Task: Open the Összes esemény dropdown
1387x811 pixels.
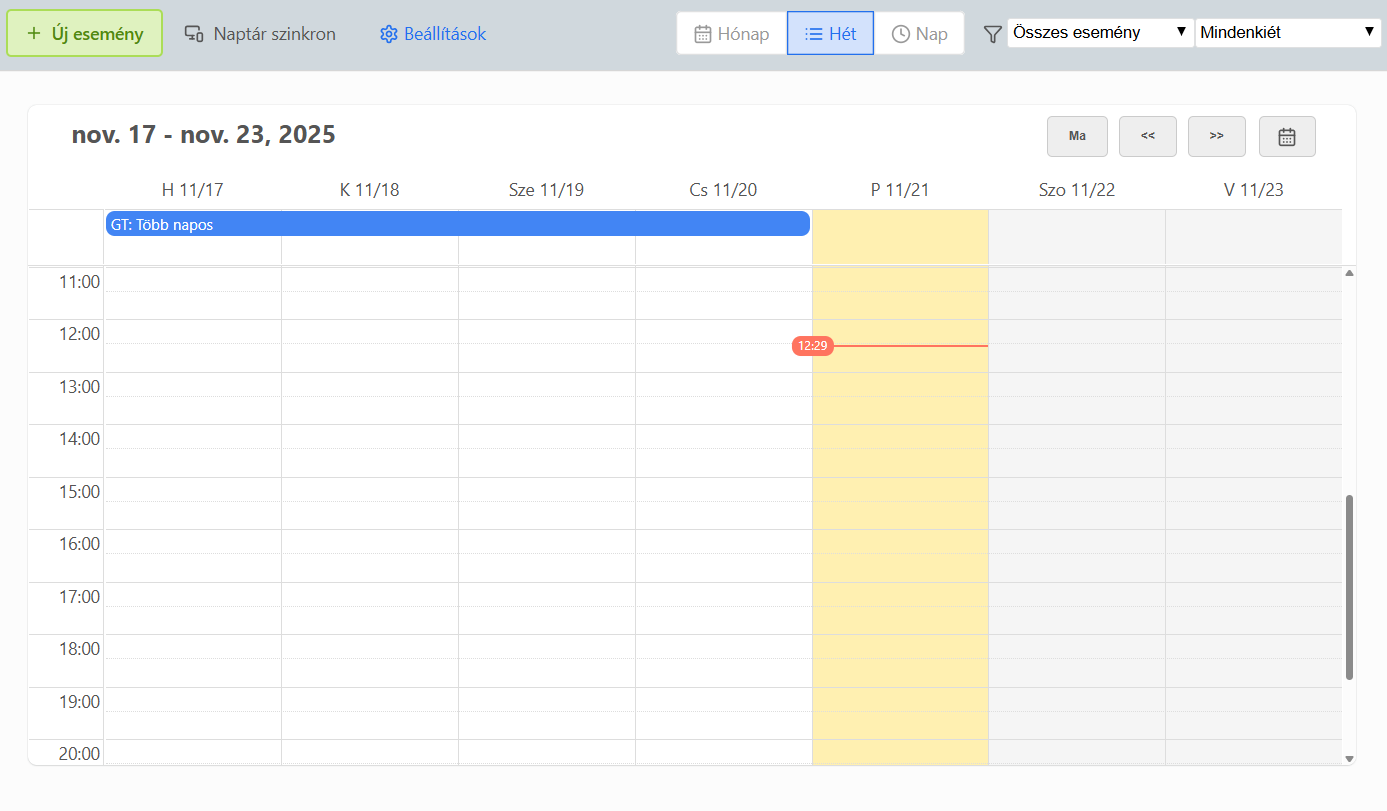Action: 1100,33
